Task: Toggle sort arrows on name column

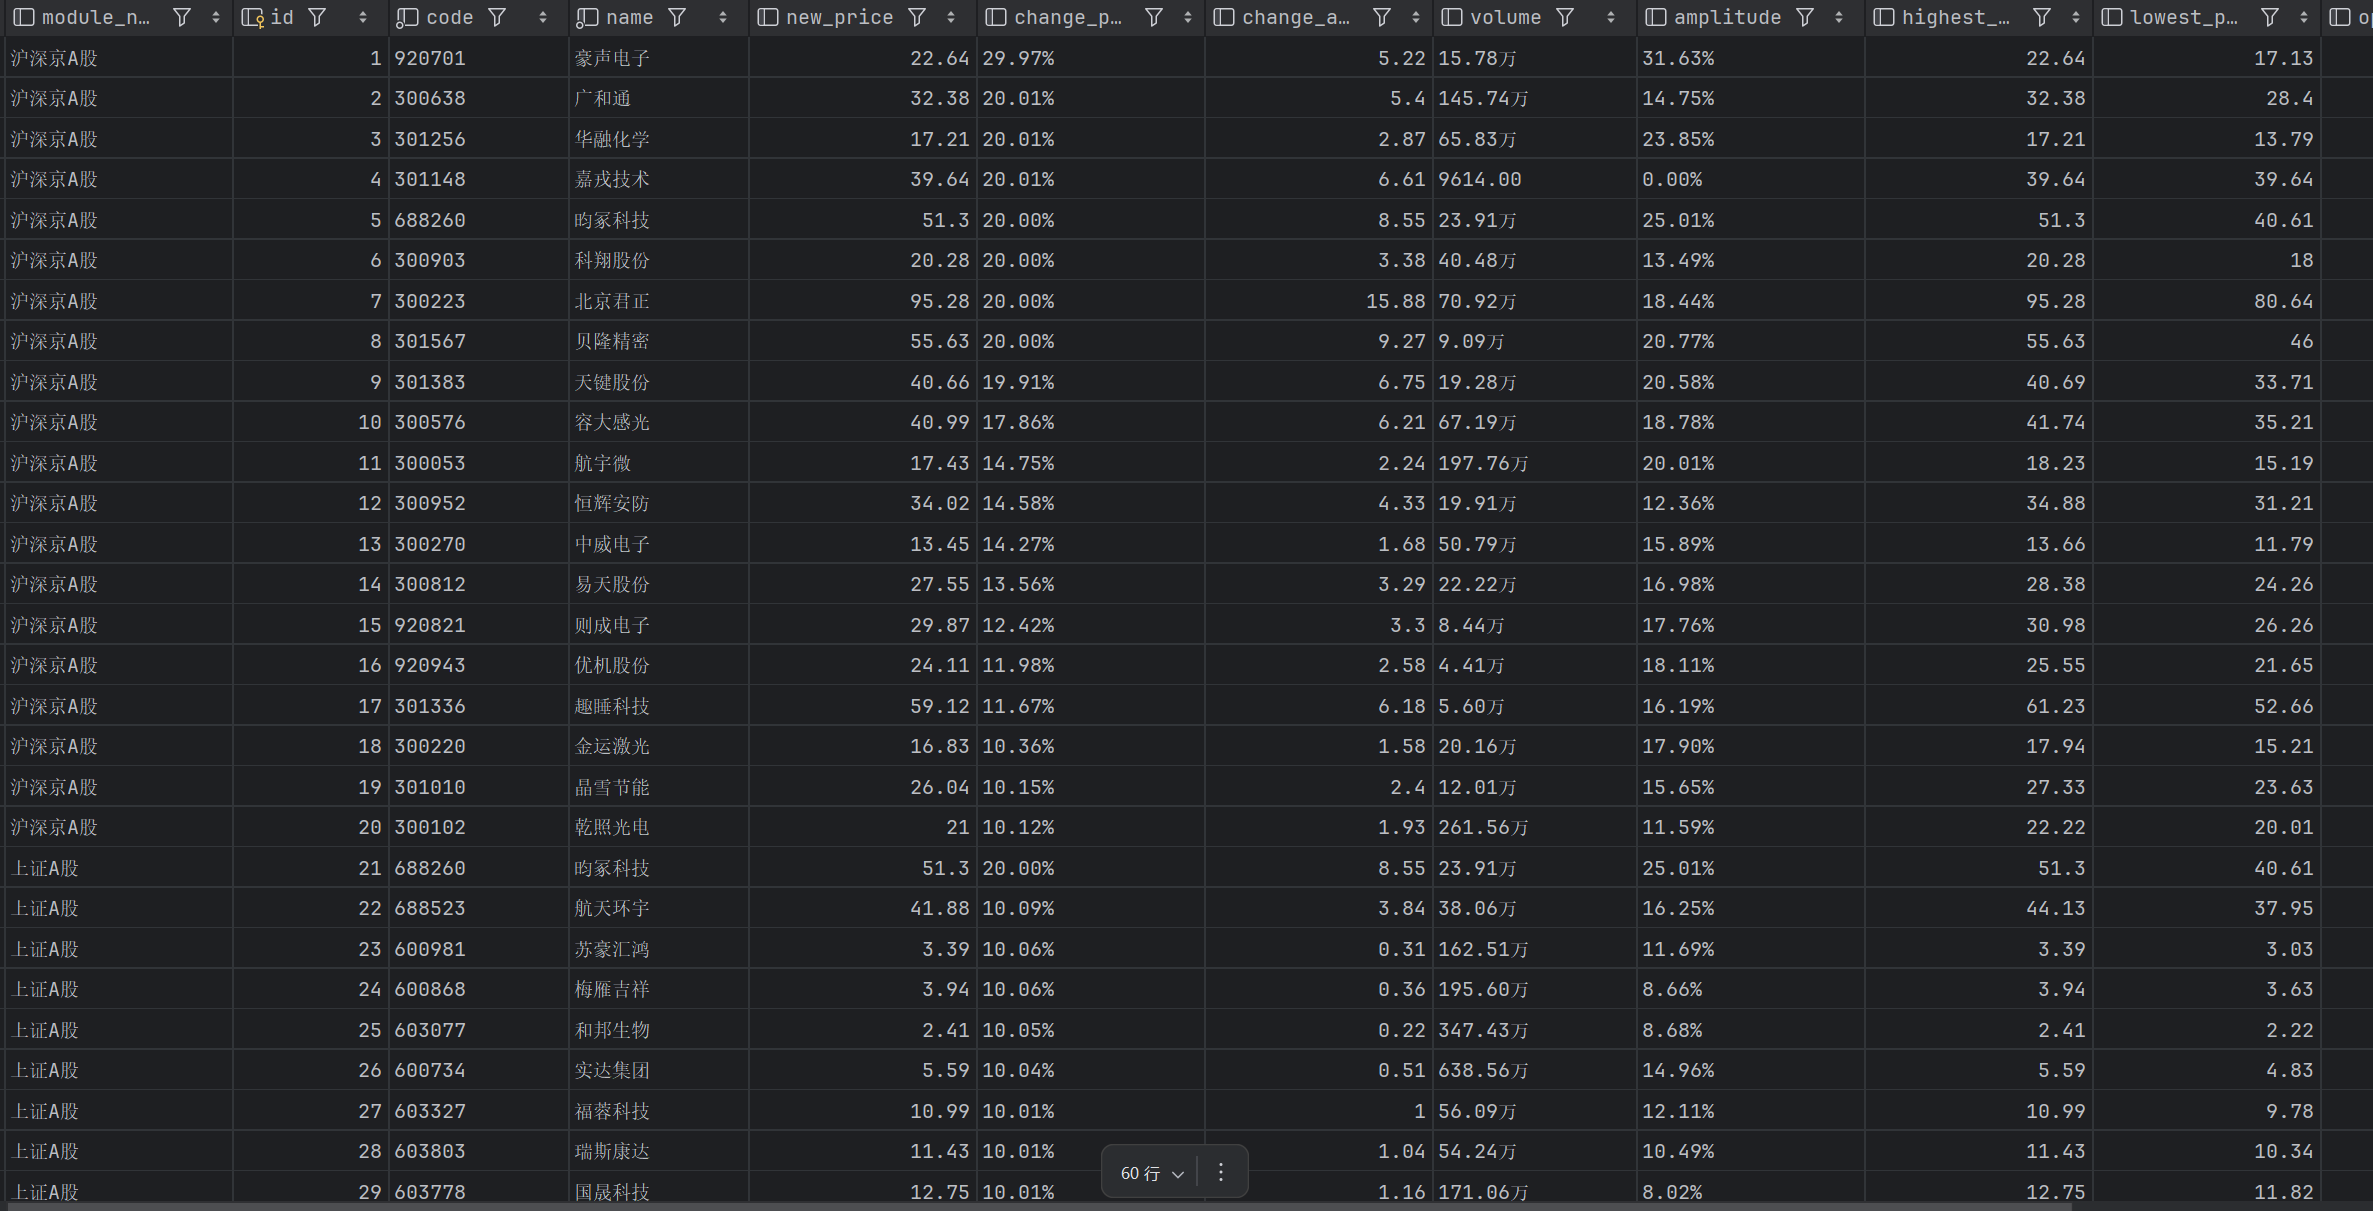Action: 723,17
